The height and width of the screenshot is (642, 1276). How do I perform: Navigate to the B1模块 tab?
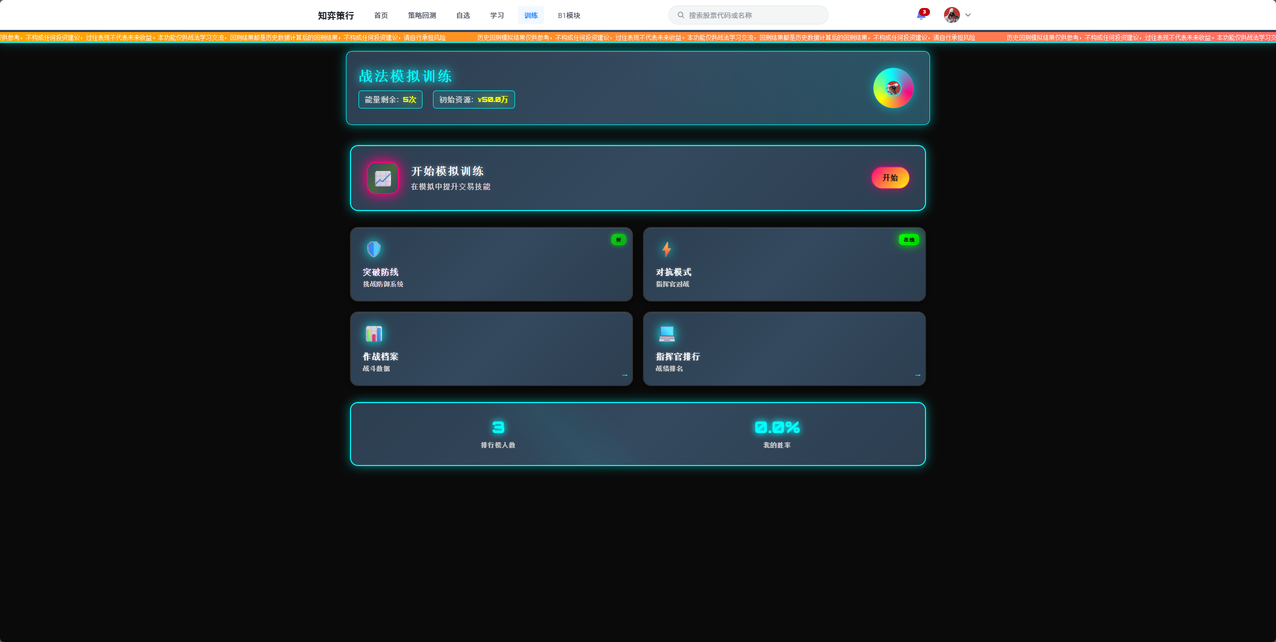[568, 15]
